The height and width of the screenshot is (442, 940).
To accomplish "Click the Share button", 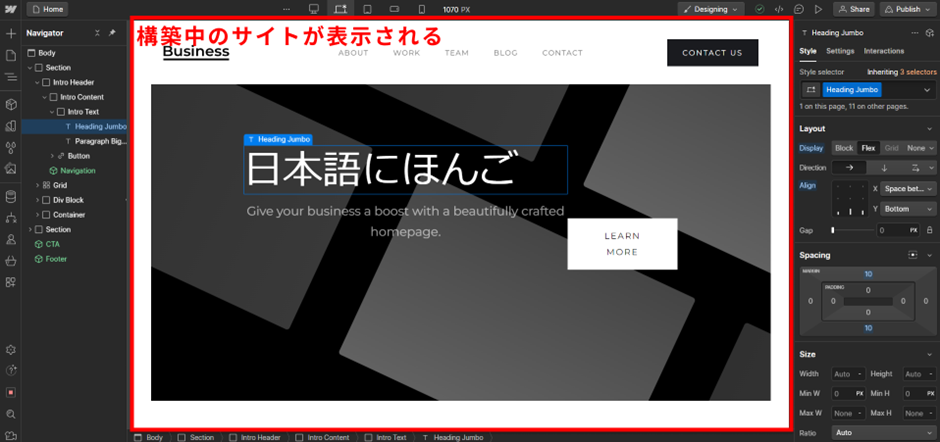I will 854,9.
